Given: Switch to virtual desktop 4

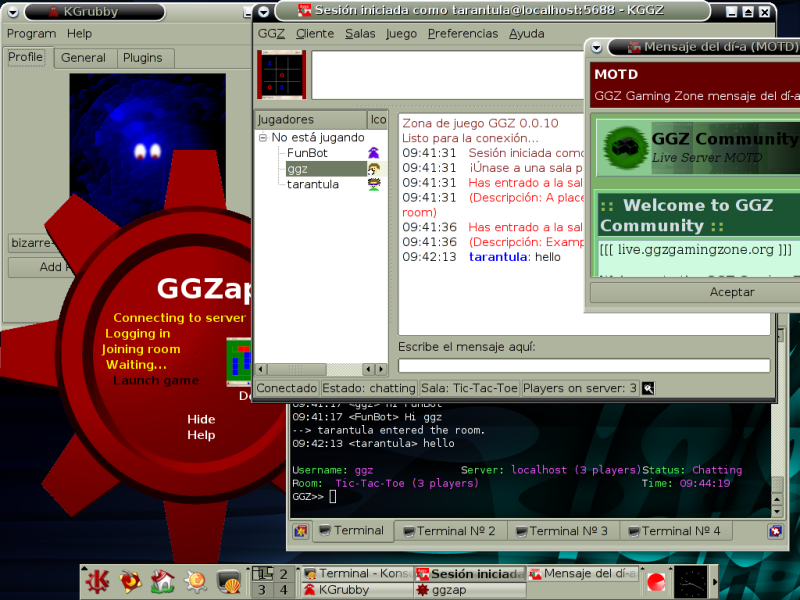Looking at the screenshot, I should pos(284,590).
